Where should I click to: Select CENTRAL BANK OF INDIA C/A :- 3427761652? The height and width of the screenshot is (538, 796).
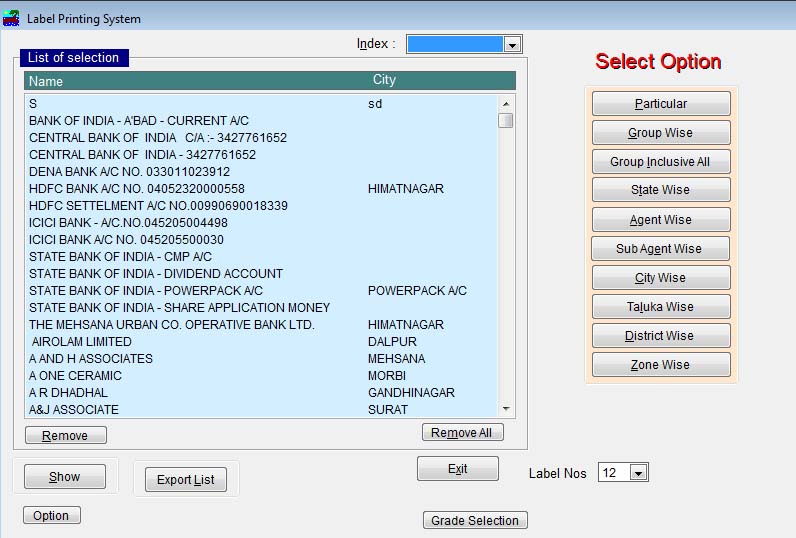click(261, 138)
